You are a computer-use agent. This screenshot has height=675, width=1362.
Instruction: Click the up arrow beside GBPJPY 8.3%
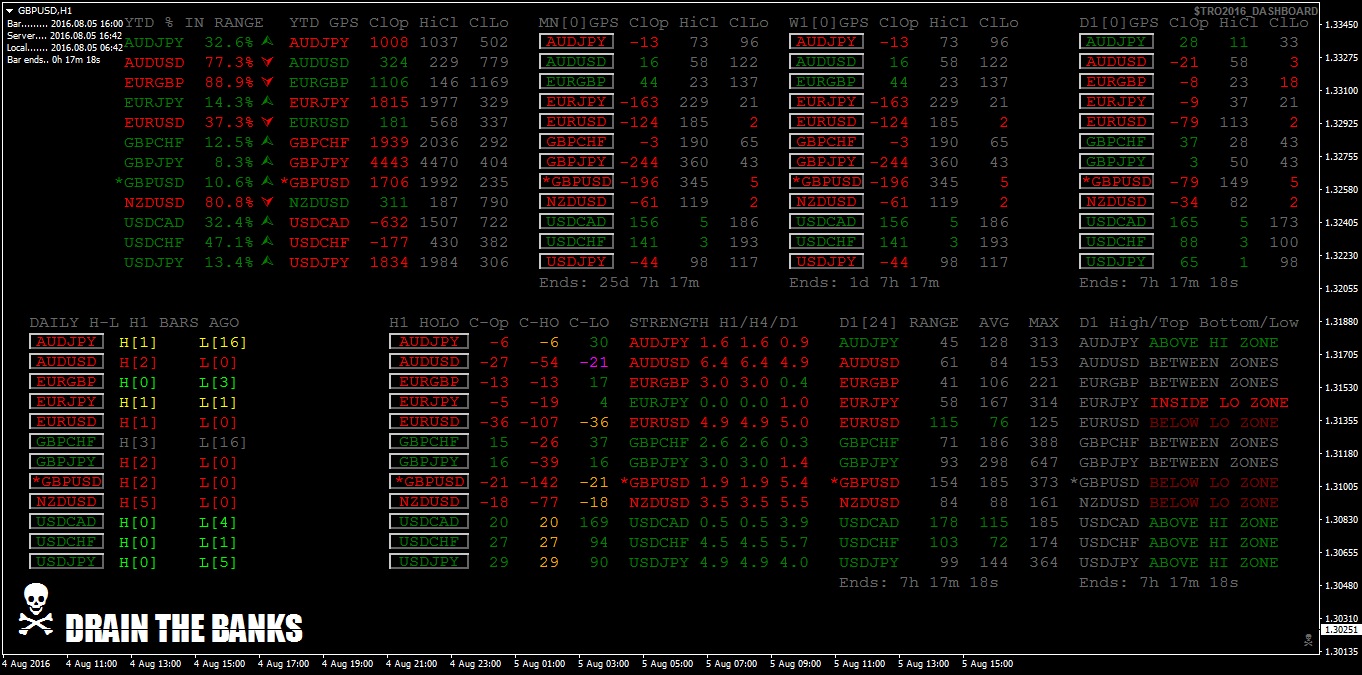(x=267, y=161)
